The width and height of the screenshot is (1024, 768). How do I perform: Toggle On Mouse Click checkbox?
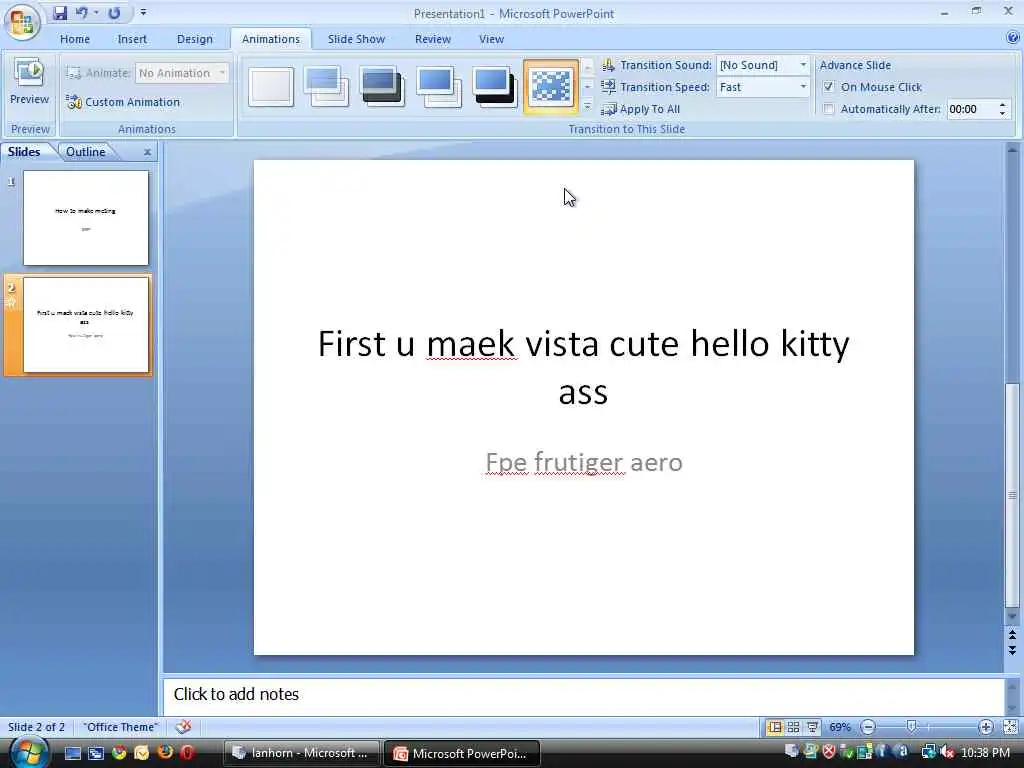(829, 87)
